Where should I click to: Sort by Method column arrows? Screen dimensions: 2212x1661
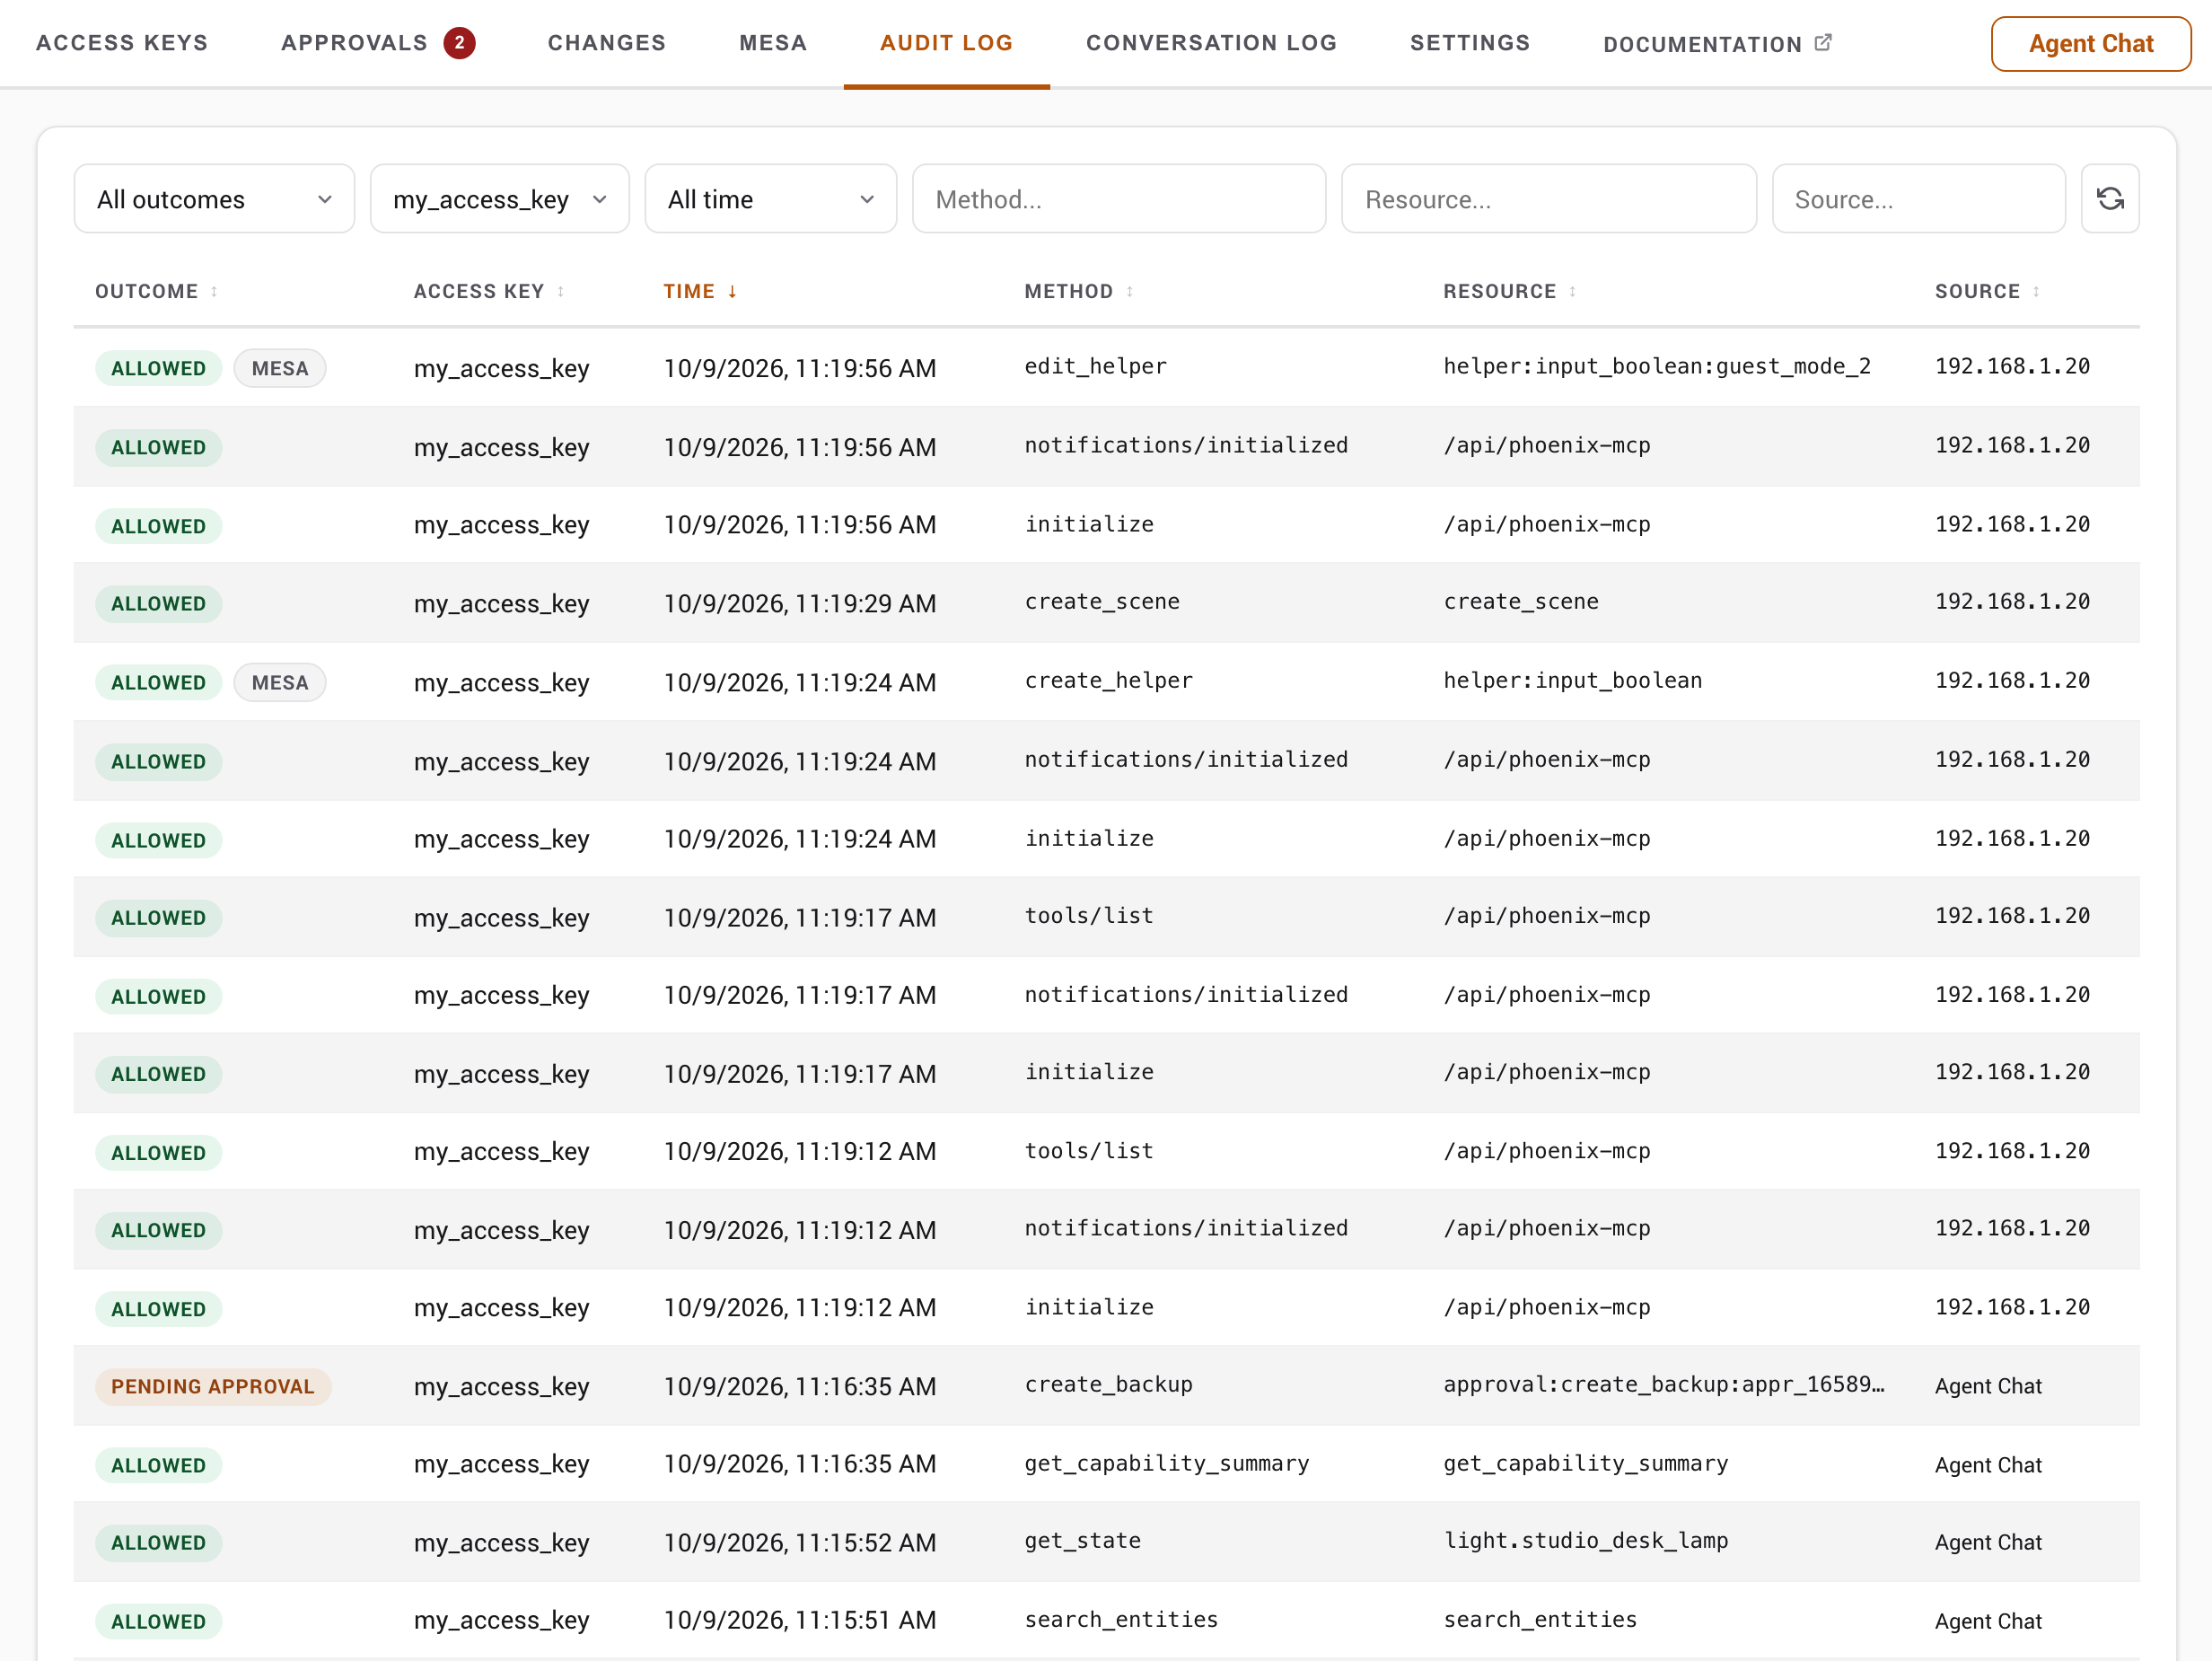tap(1129, 291)
